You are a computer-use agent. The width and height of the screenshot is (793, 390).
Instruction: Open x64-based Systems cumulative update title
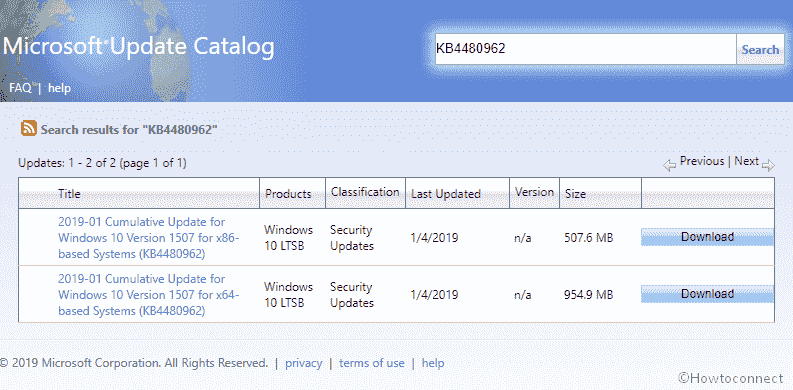click(x=149, y=295)
